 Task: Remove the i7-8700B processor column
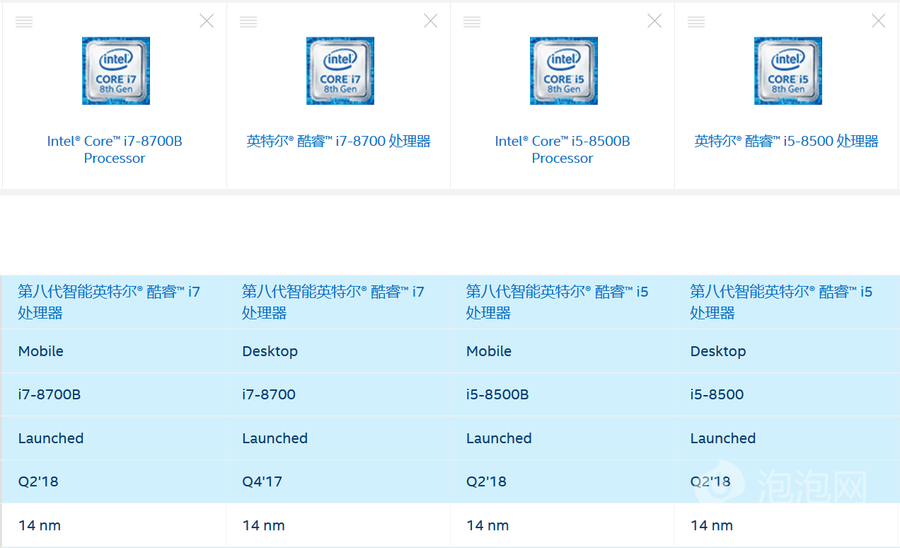pyautogui.click(x=207, y=21)
